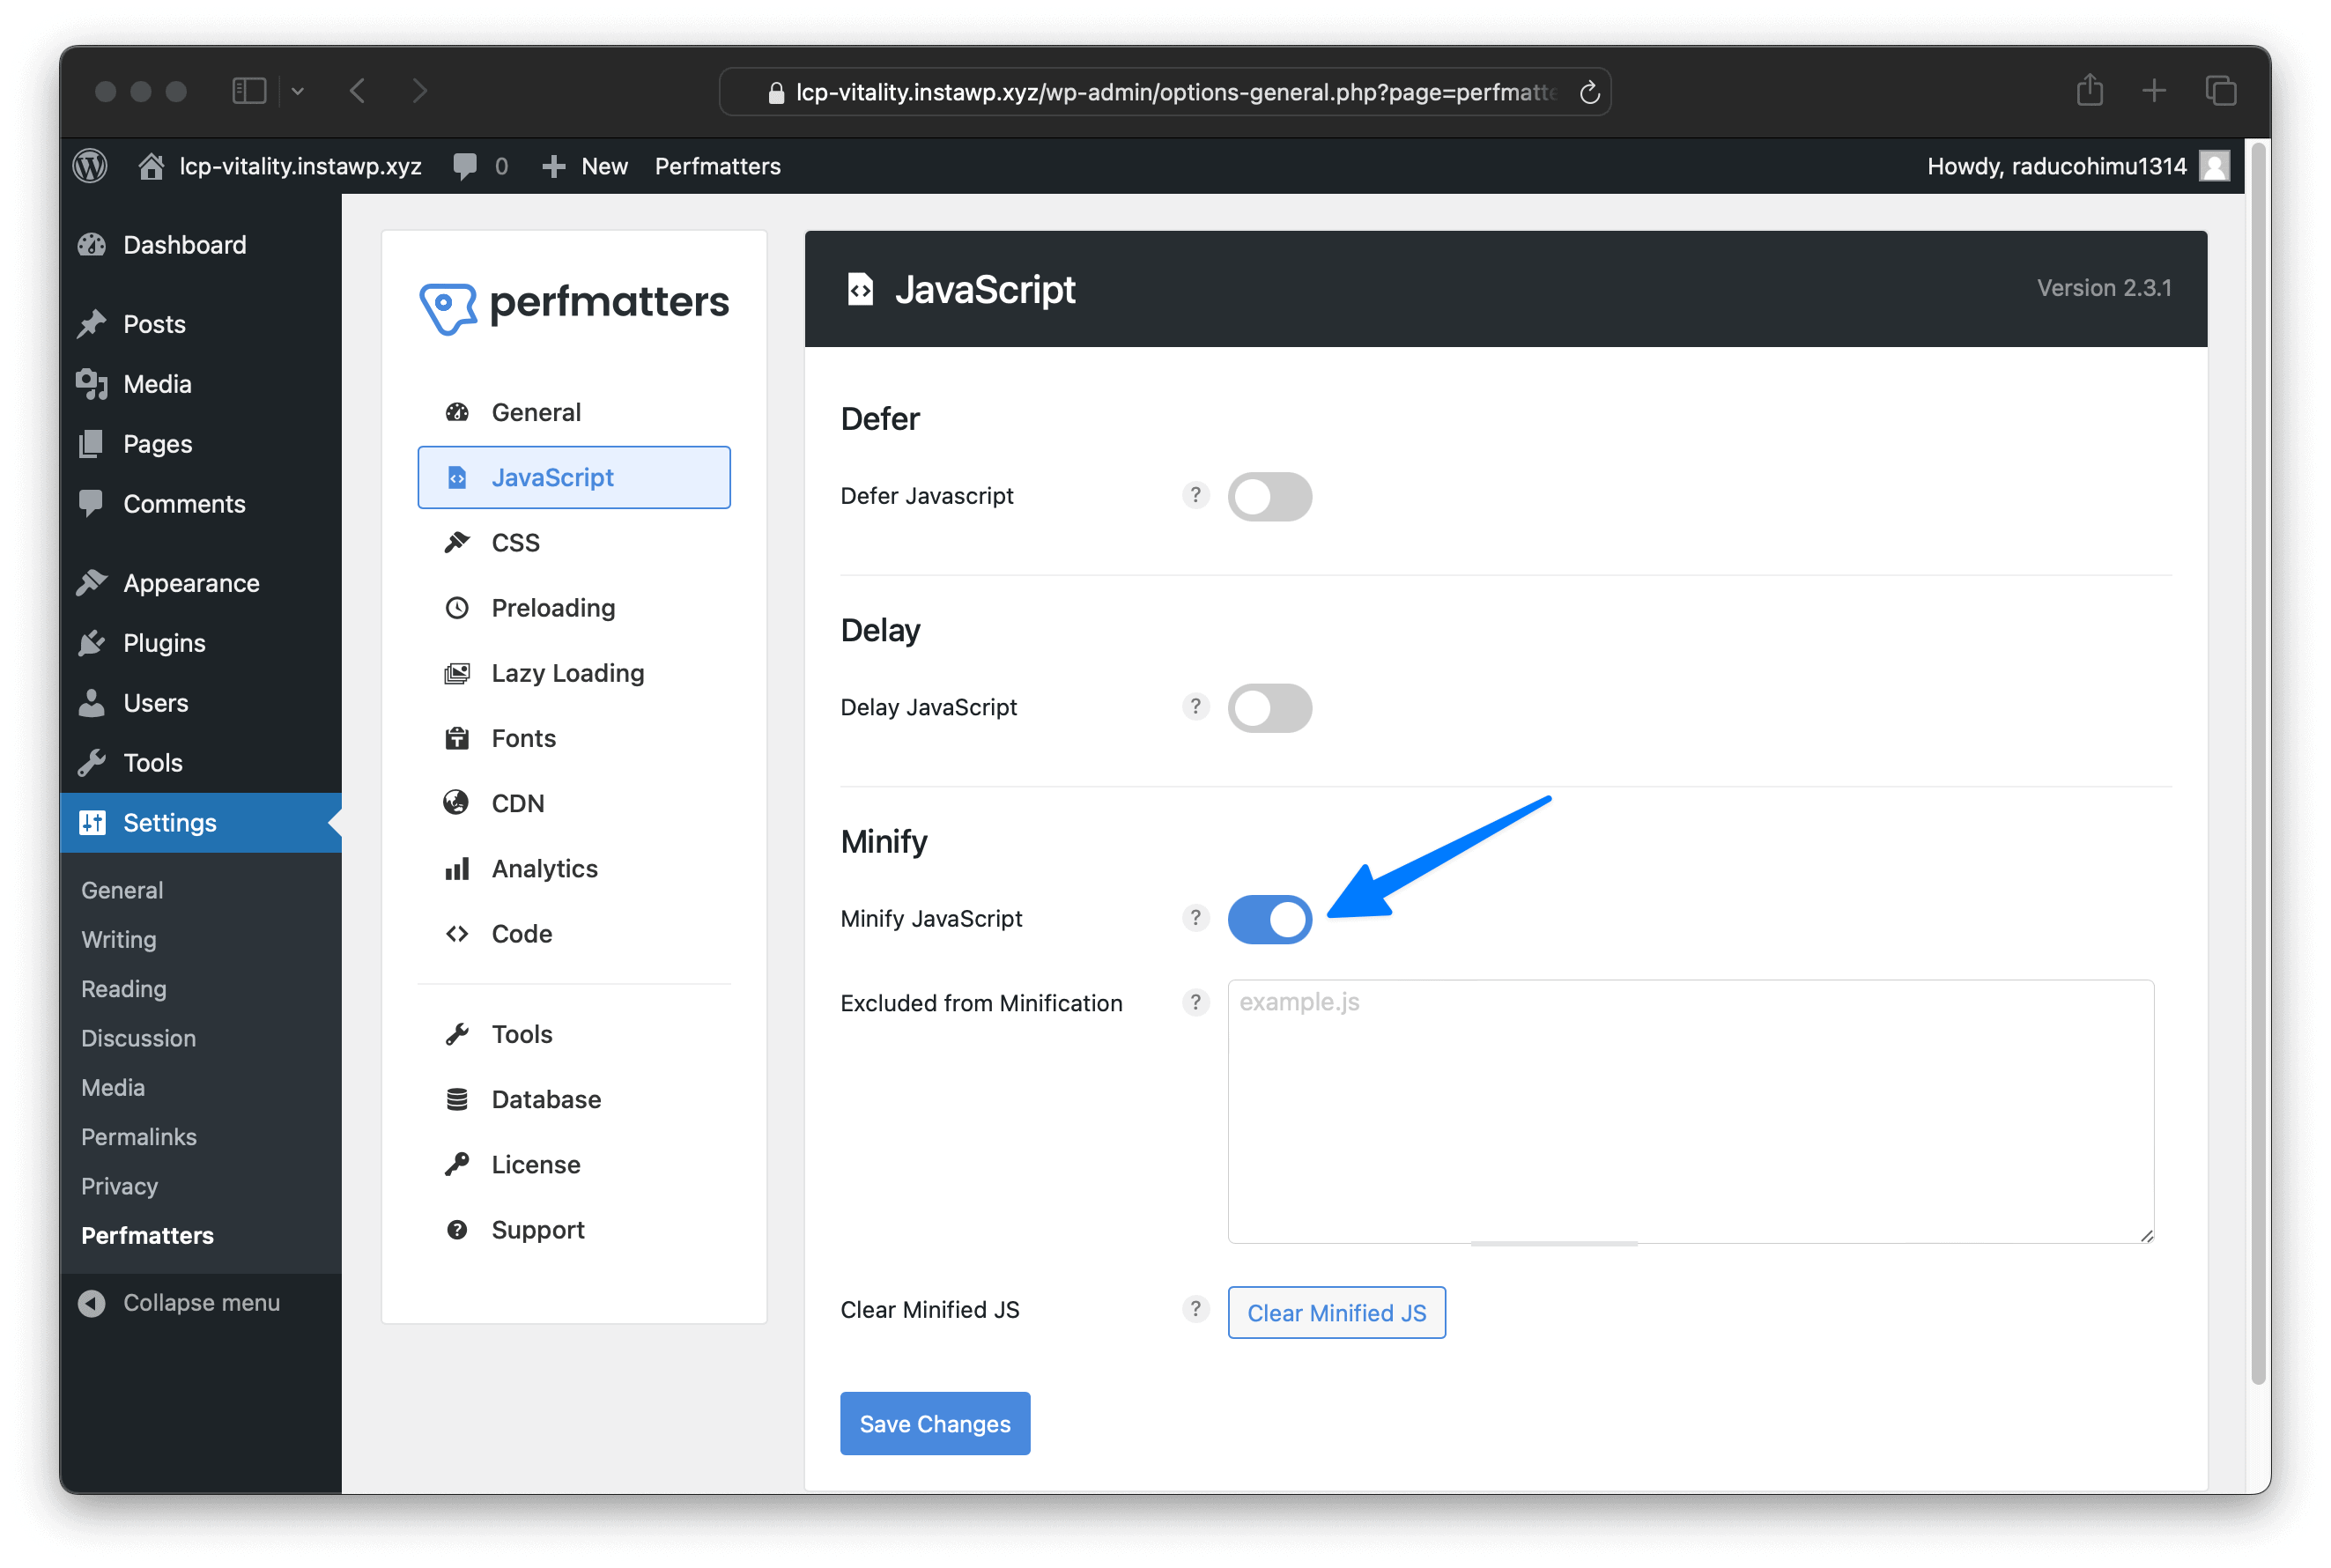Disable the Minify JavaScript toggle
This screenshot has height=1568, width=2331.
pos(1269,919)
